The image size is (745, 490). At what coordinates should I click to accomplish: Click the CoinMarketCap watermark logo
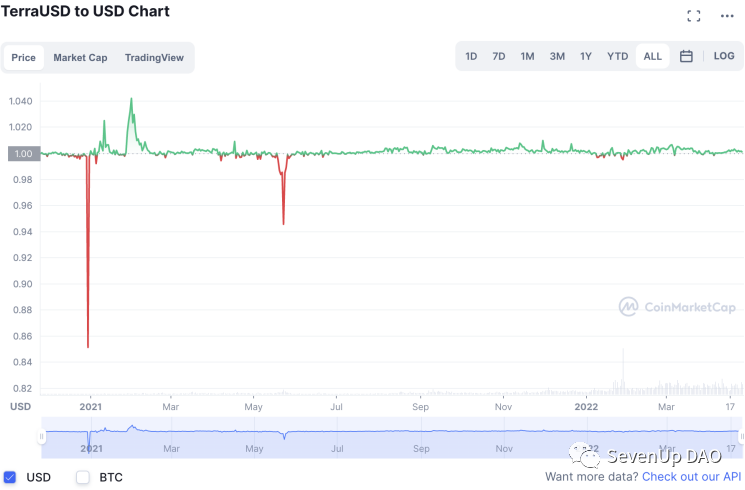pyautogui.click(x=677, y=307)
